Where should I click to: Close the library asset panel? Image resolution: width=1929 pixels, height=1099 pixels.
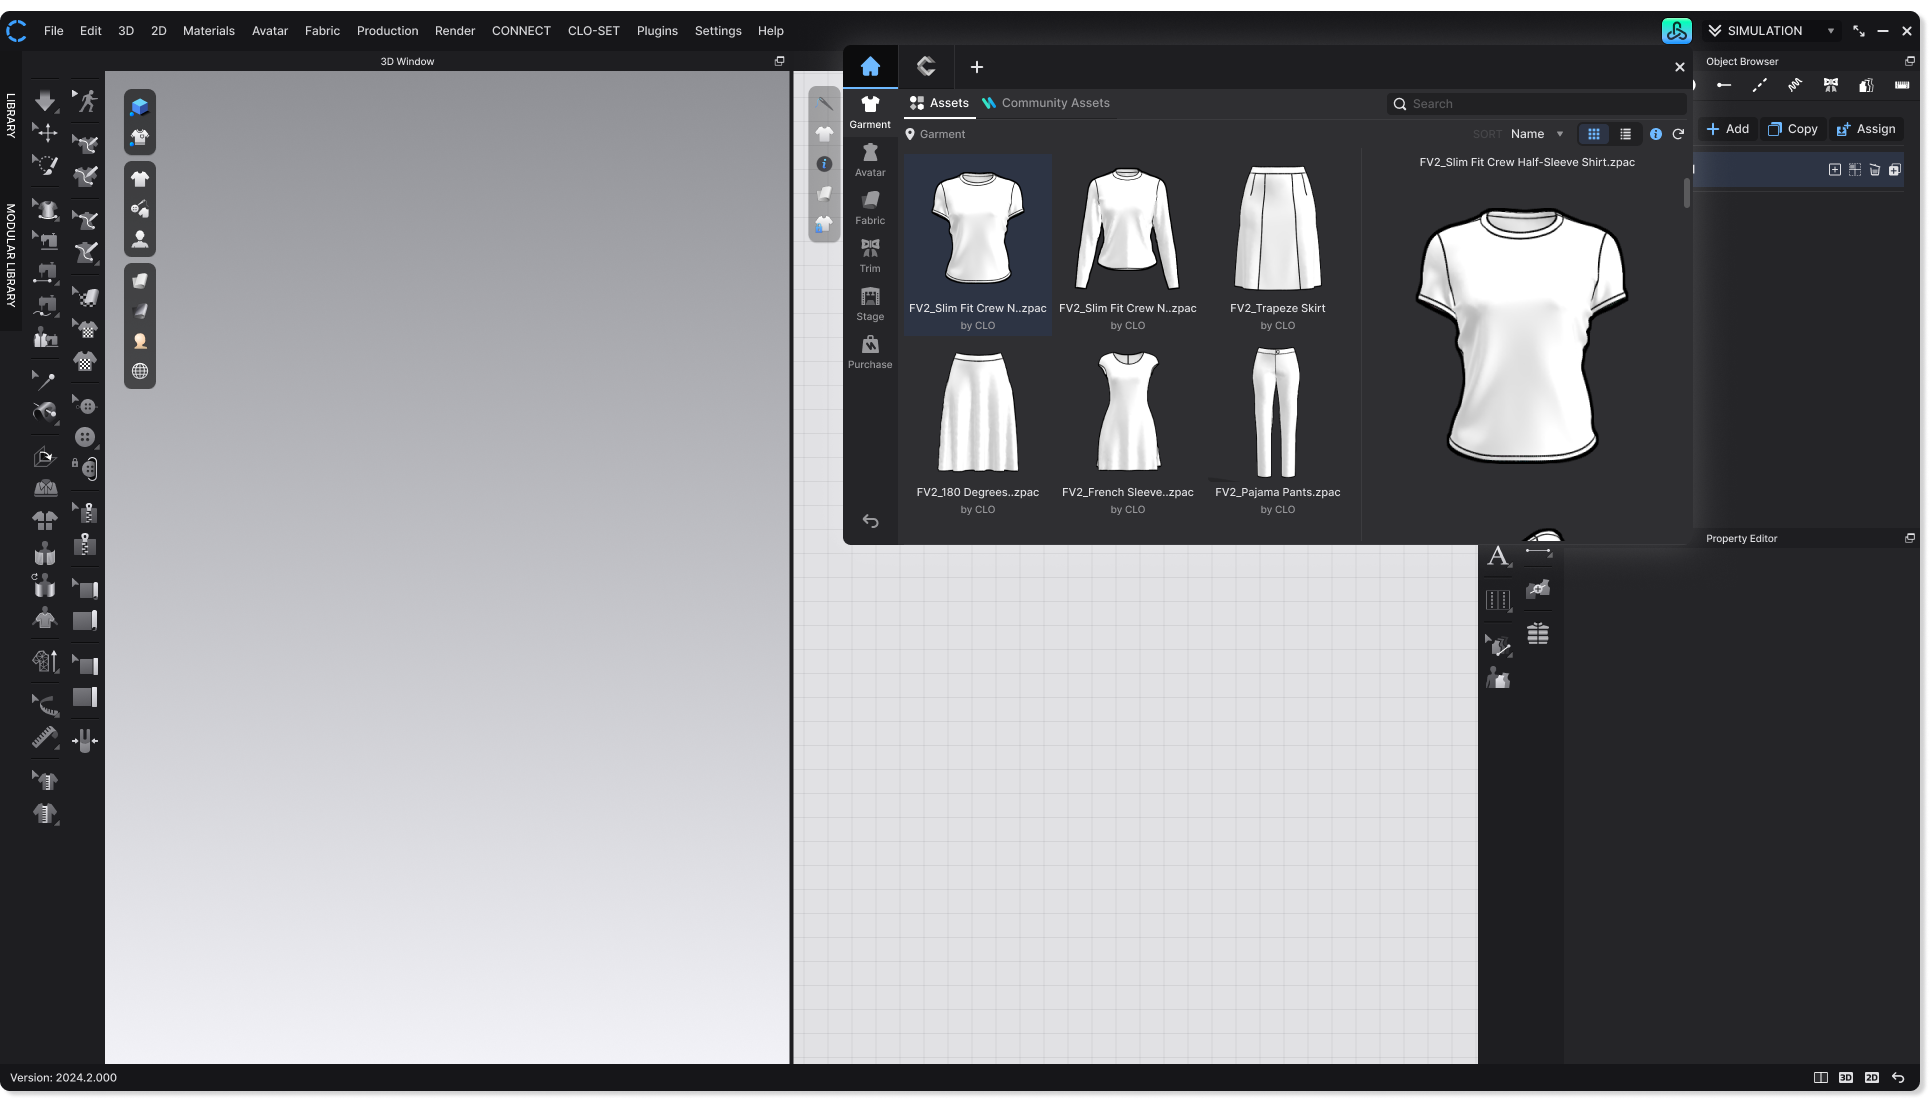(1680, 67)
